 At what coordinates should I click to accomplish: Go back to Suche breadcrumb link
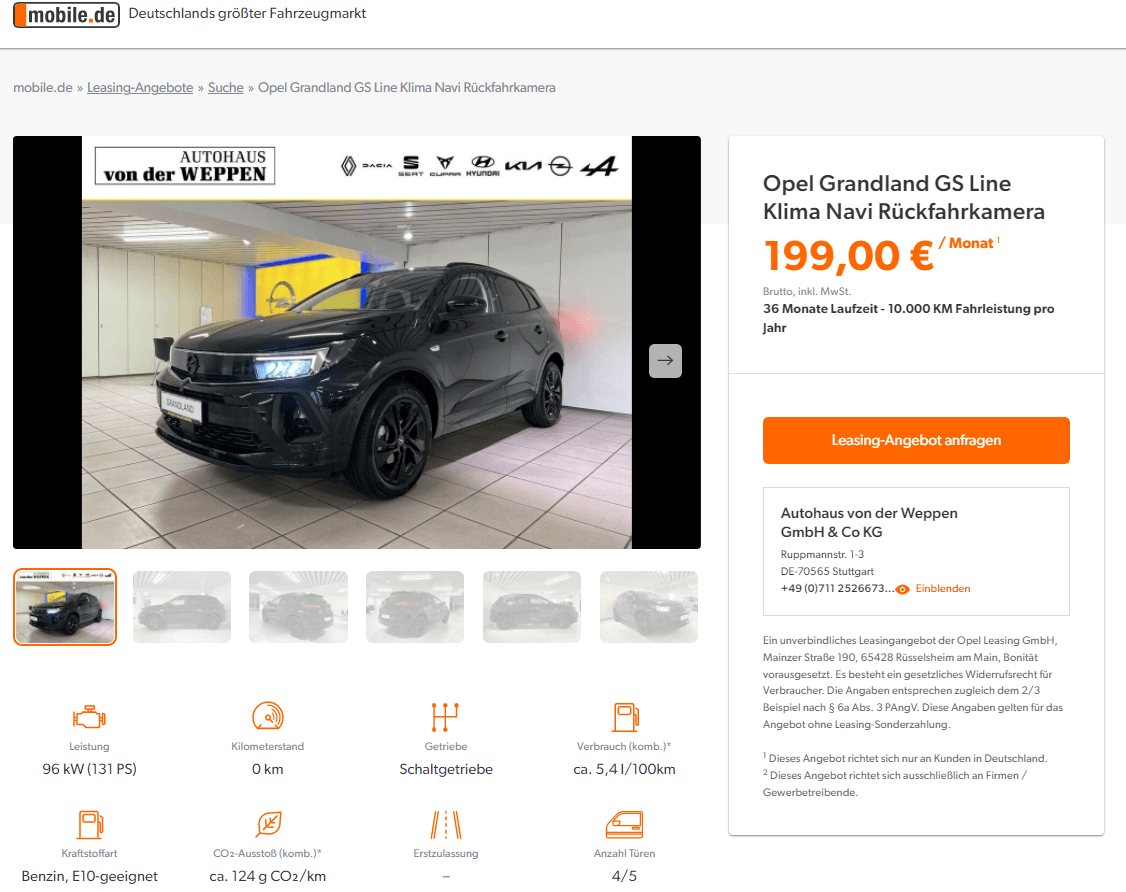[225, 88]
